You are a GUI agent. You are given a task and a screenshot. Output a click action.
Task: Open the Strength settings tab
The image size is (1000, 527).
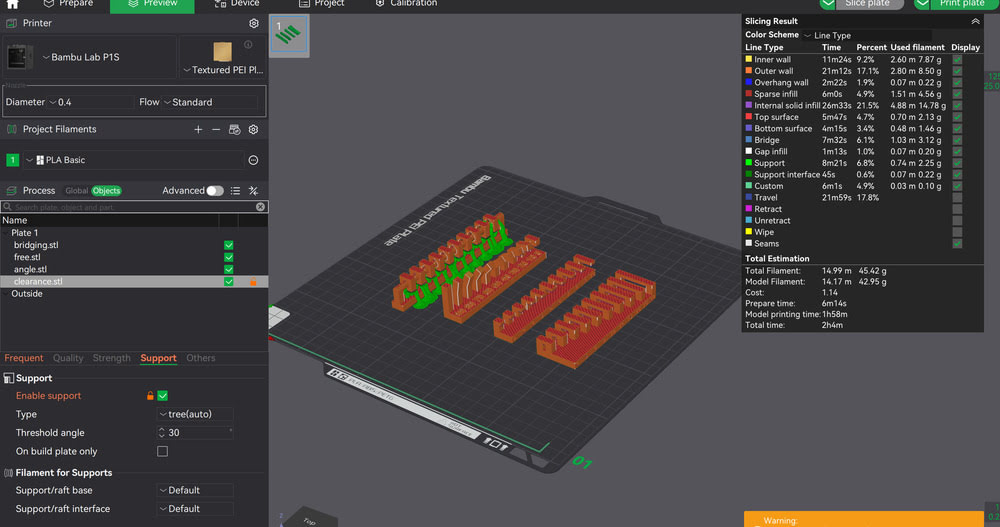[111, 358]
